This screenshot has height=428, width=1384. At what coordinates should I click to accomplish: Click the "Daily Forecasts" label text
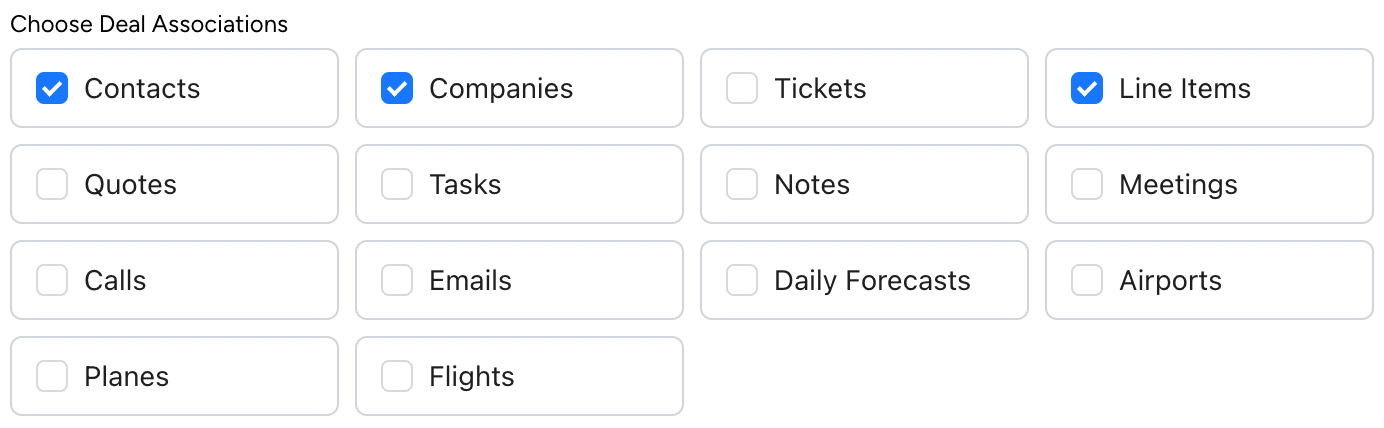pyautogui.click(x=872, y=280)
